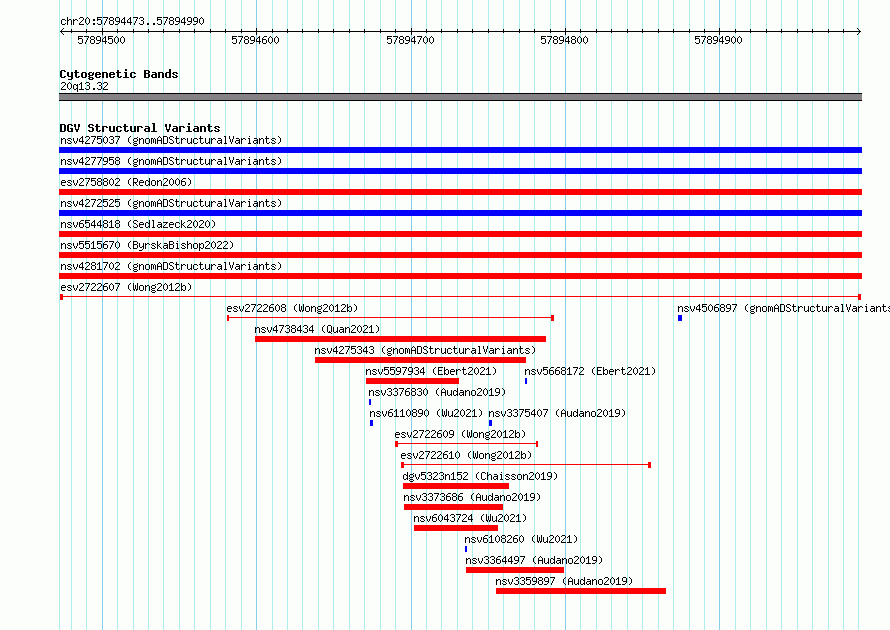Click the blue bar for nsv4277958
The height and width of the screenshot is (630, 890).
pos(460,171)
